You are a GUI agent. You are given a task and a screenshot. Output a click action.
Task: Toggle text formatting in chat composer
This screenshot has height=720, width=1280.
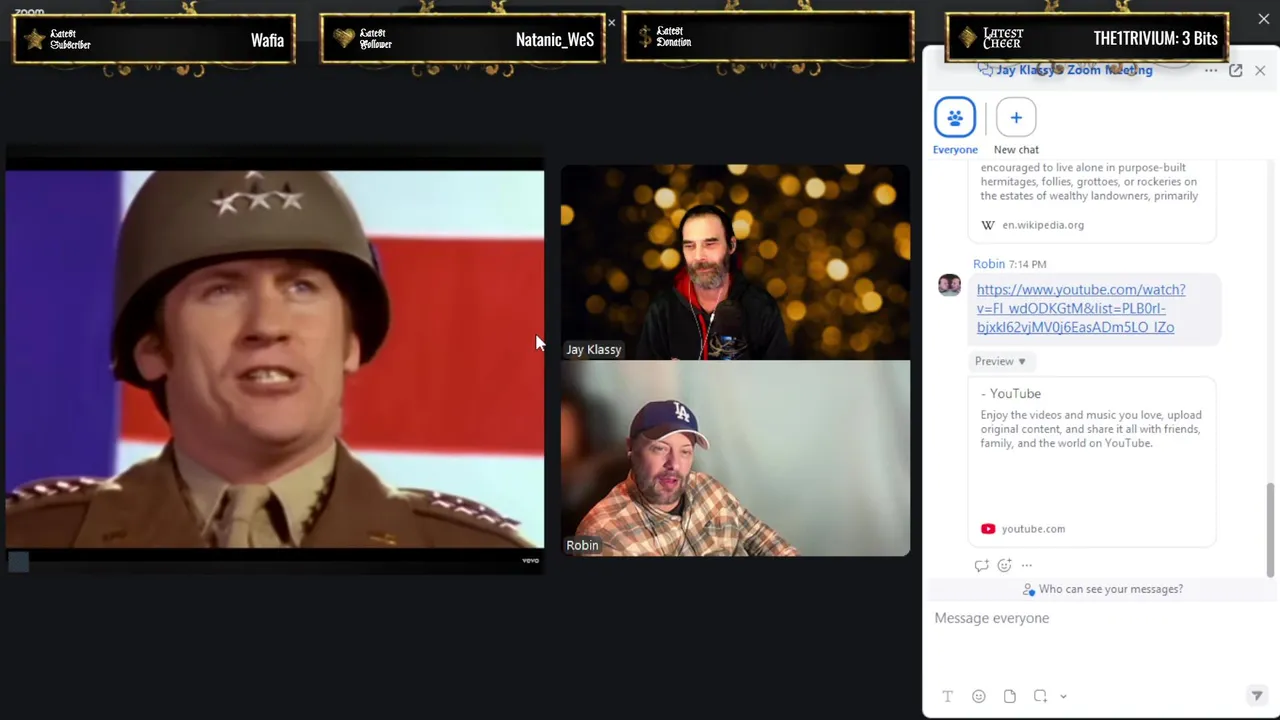click(x=948, y=696)
